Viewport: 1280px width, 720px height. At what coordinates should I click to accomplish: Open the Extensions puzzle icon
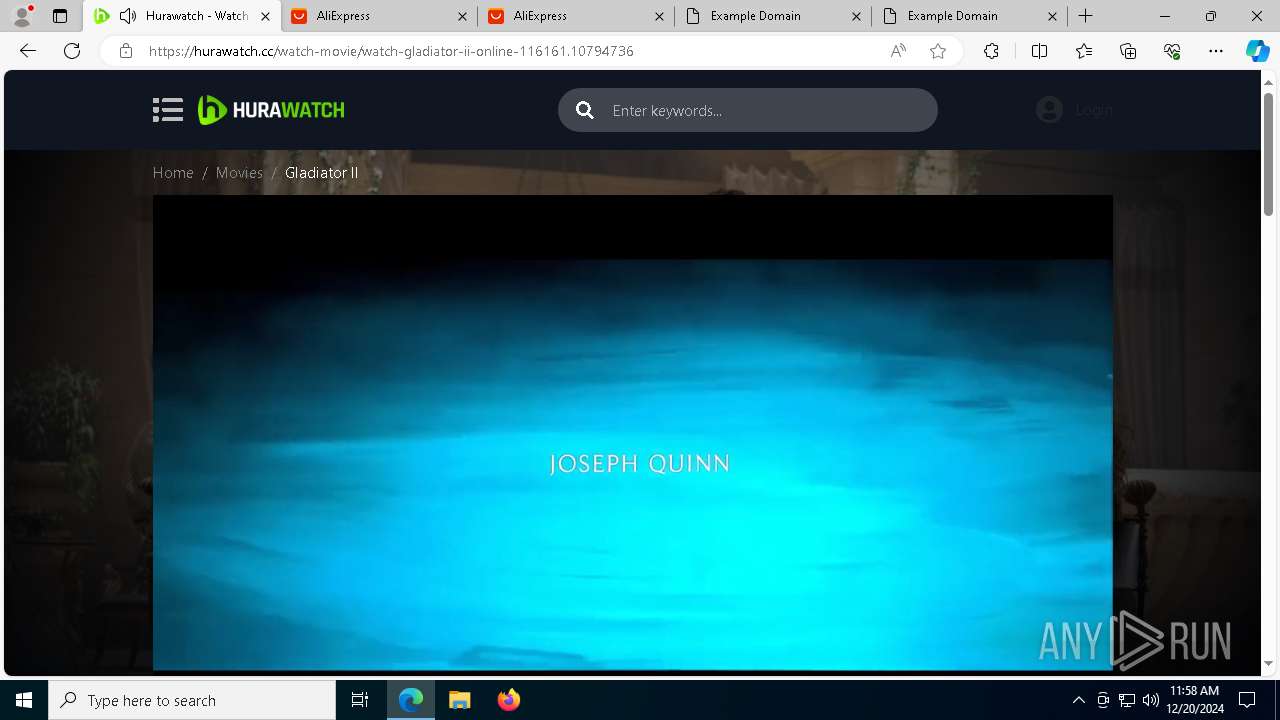pos(991,51)
